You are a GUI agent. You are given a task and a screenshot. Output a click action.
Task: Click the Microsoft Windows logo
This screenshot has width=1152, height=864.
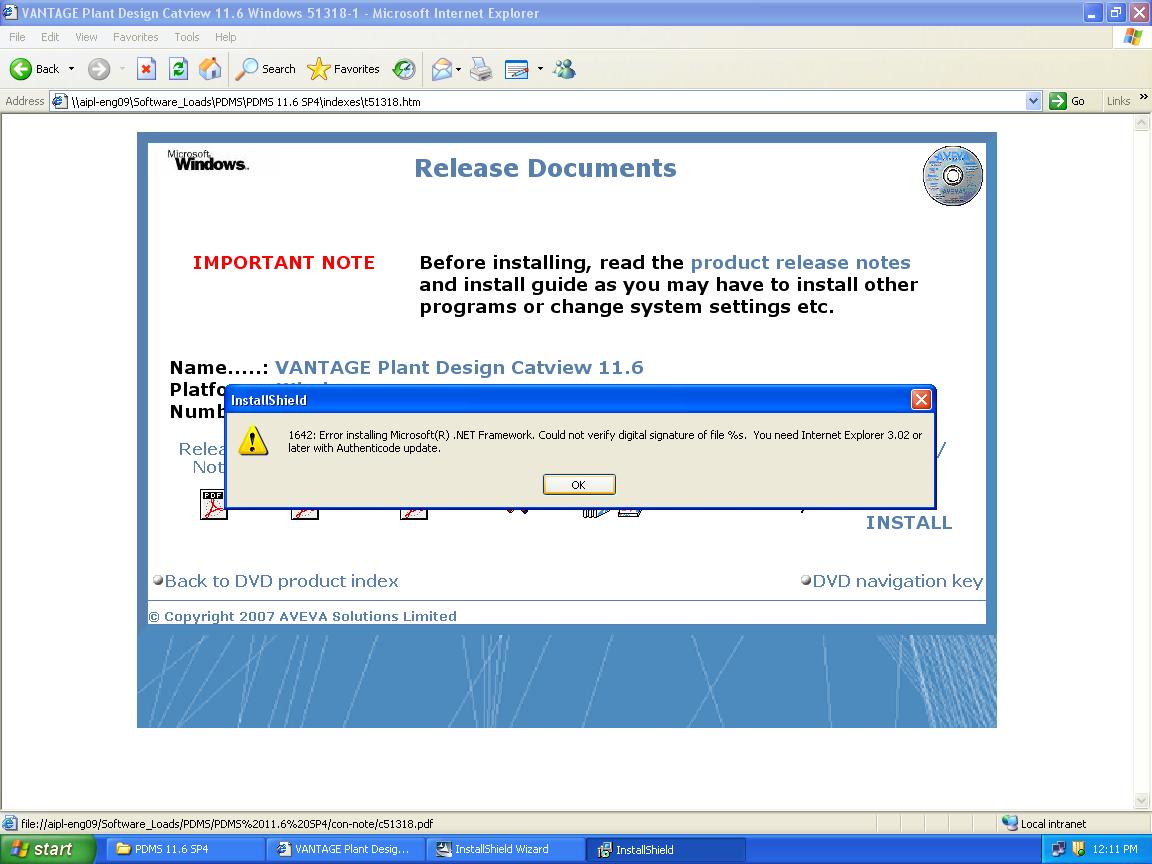(208, 160)
